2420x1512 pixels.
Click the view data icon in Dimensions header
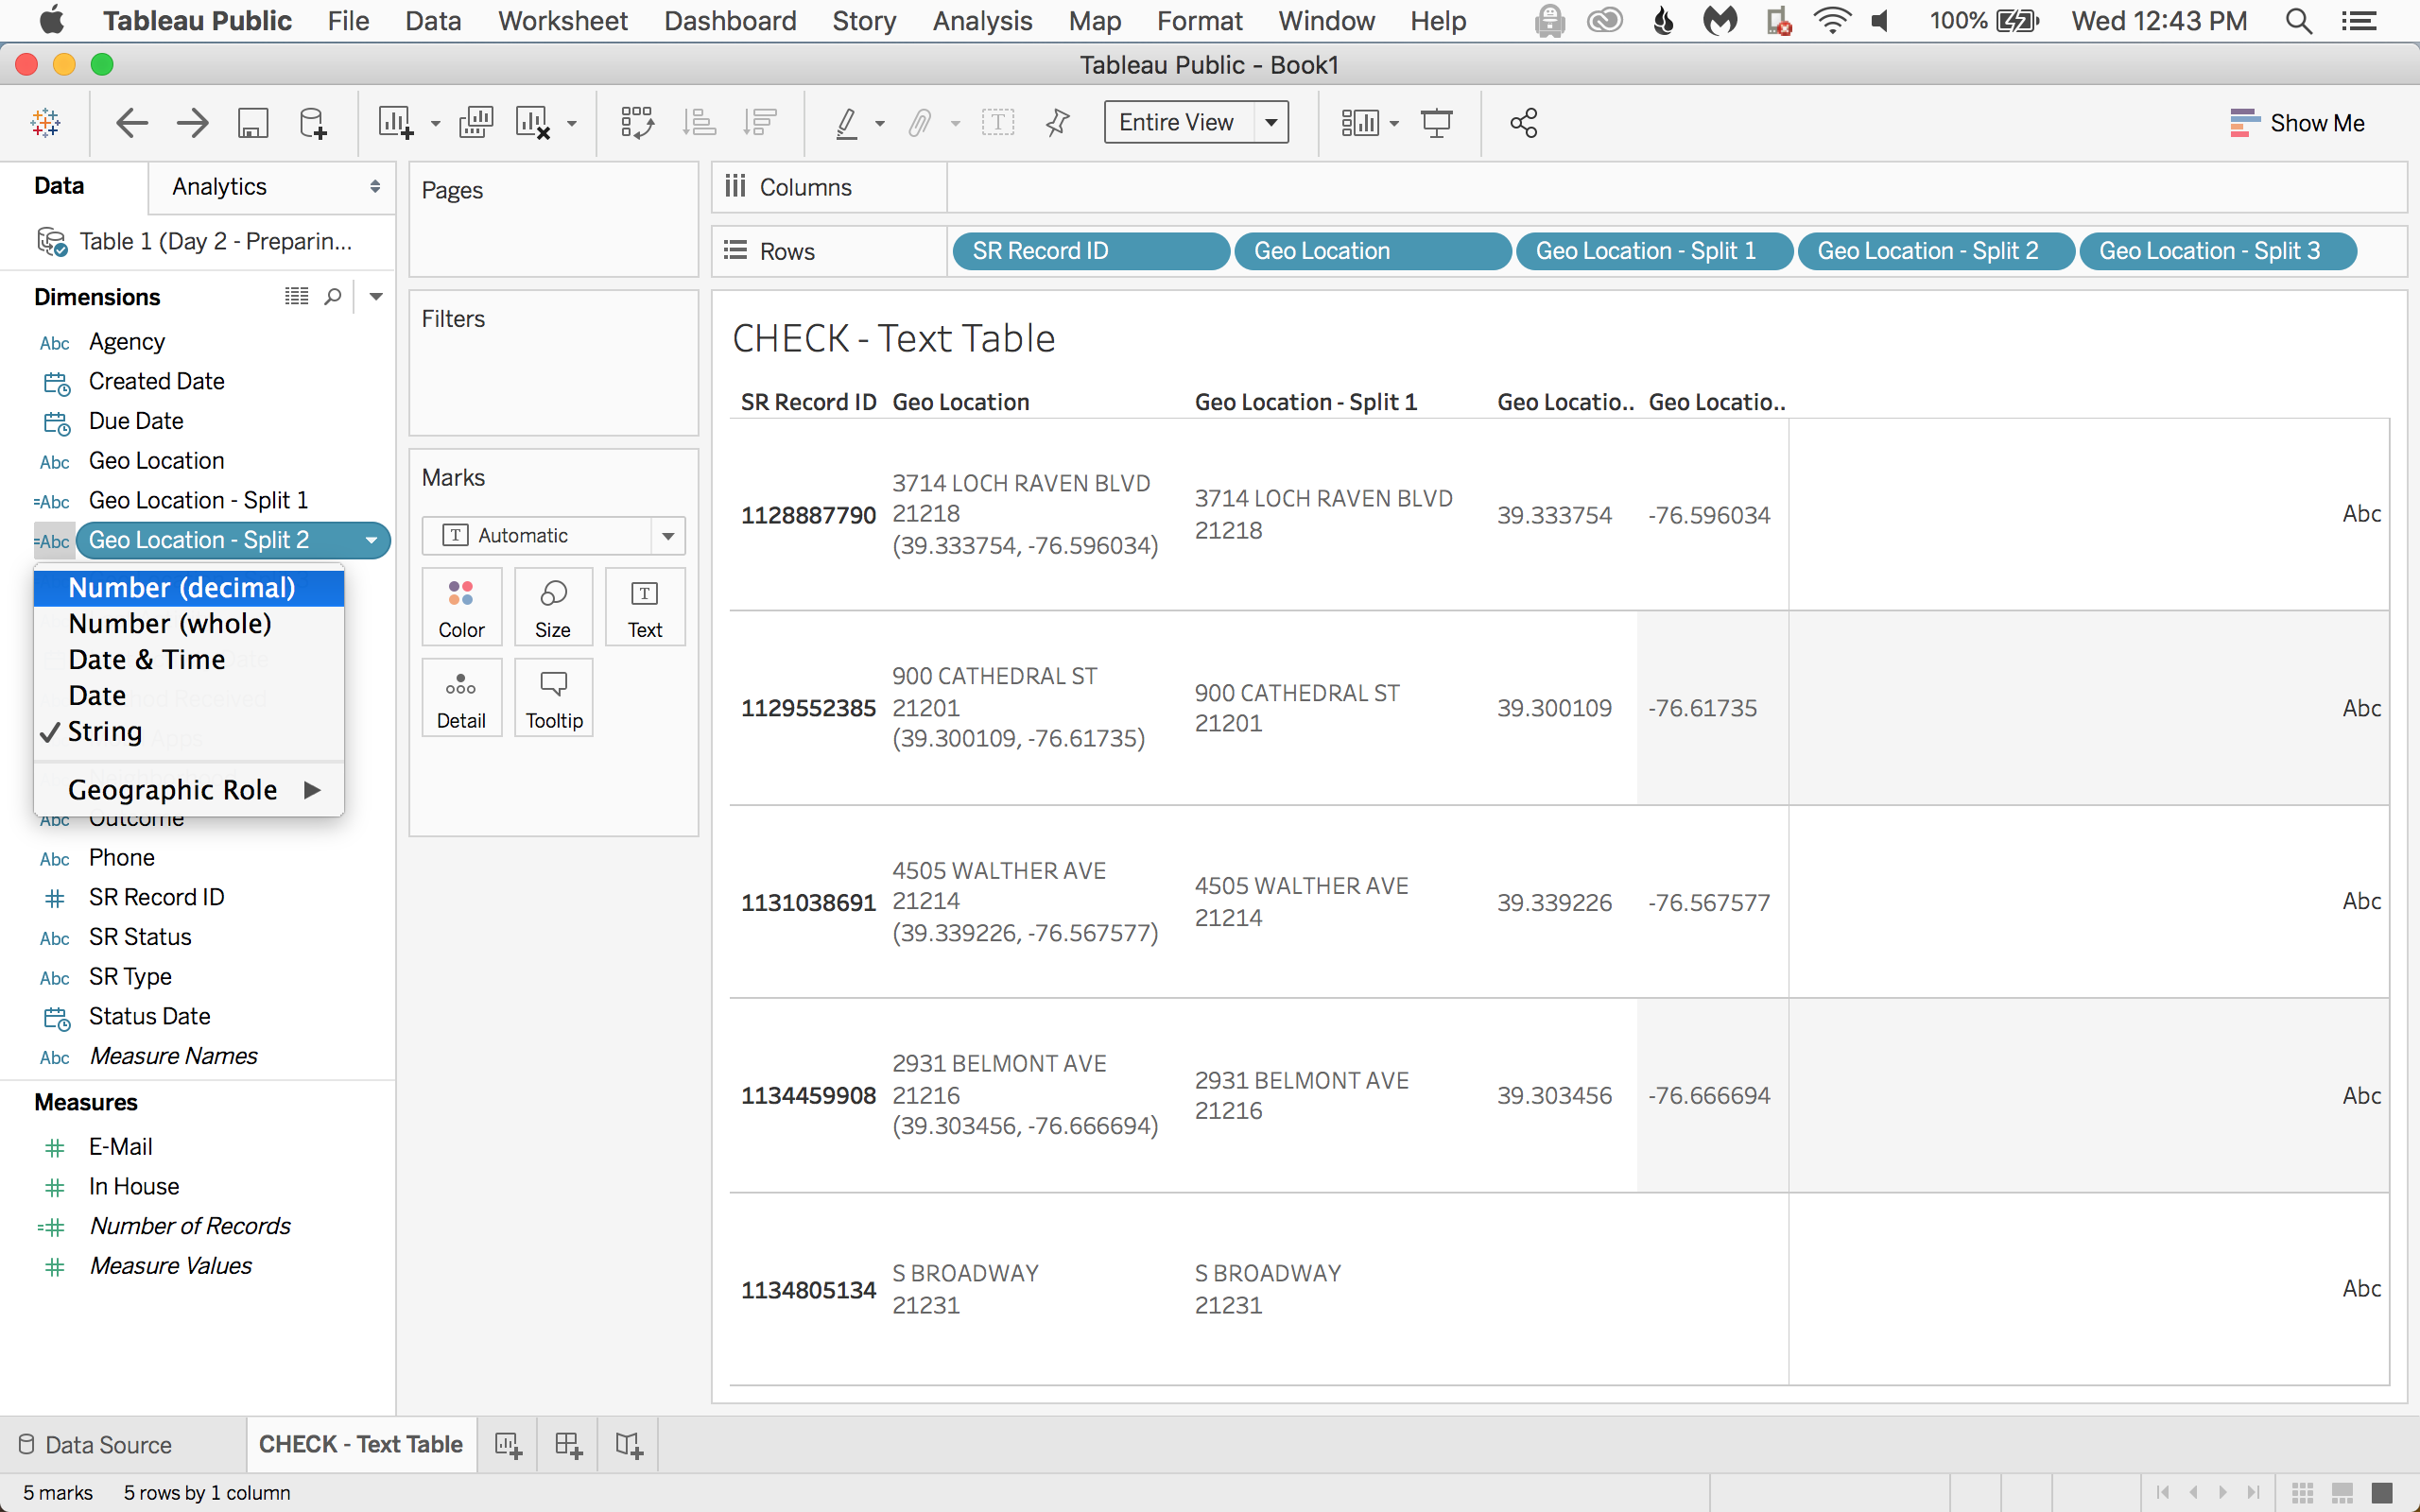(296, 296)
